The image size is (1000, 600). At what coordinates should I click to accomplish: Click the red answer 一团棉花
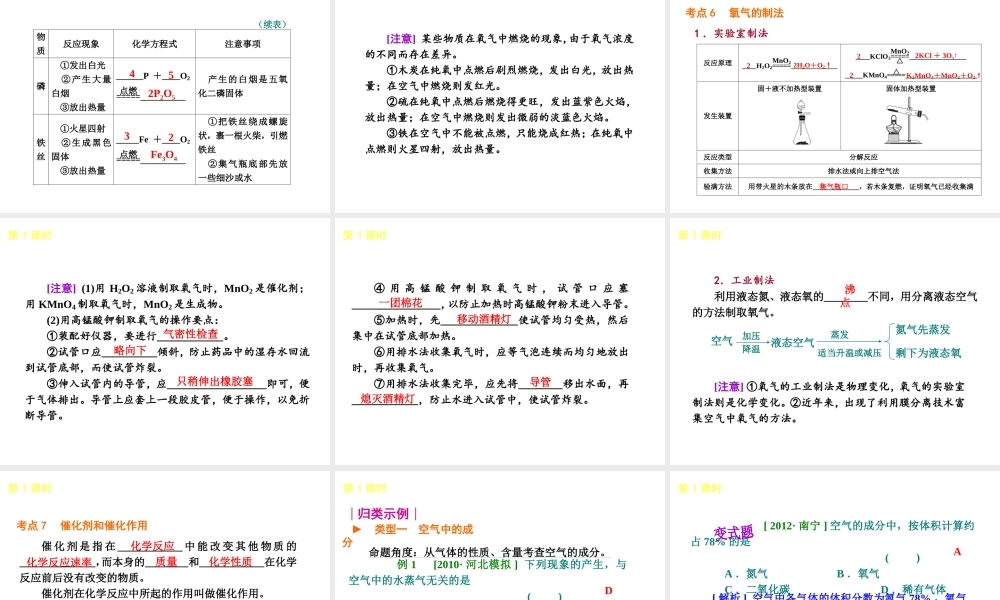tap(401, 302)
